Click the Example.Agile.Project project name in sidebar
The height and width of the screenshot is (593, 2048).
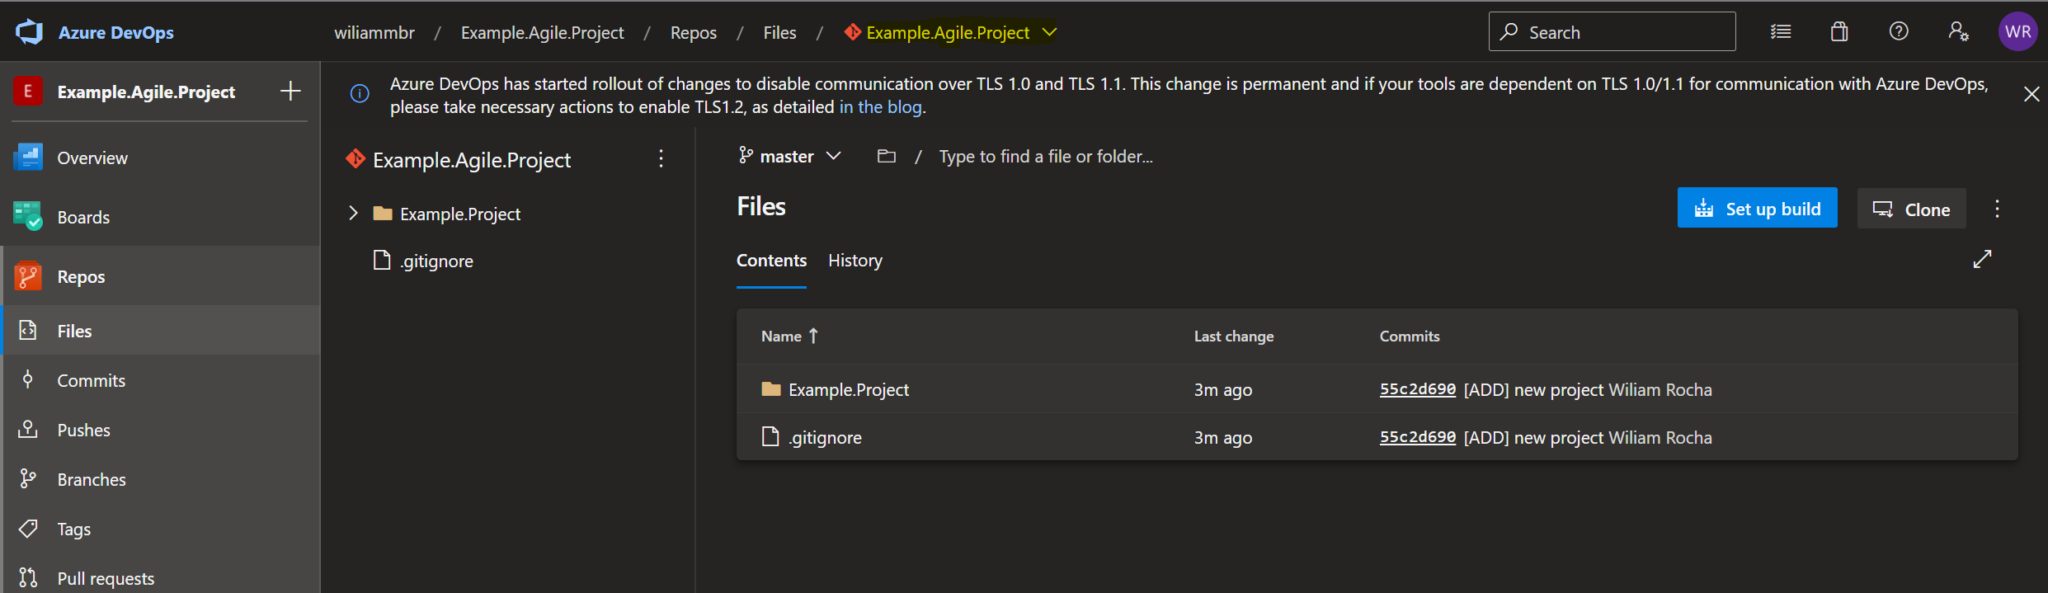point(146,92)
